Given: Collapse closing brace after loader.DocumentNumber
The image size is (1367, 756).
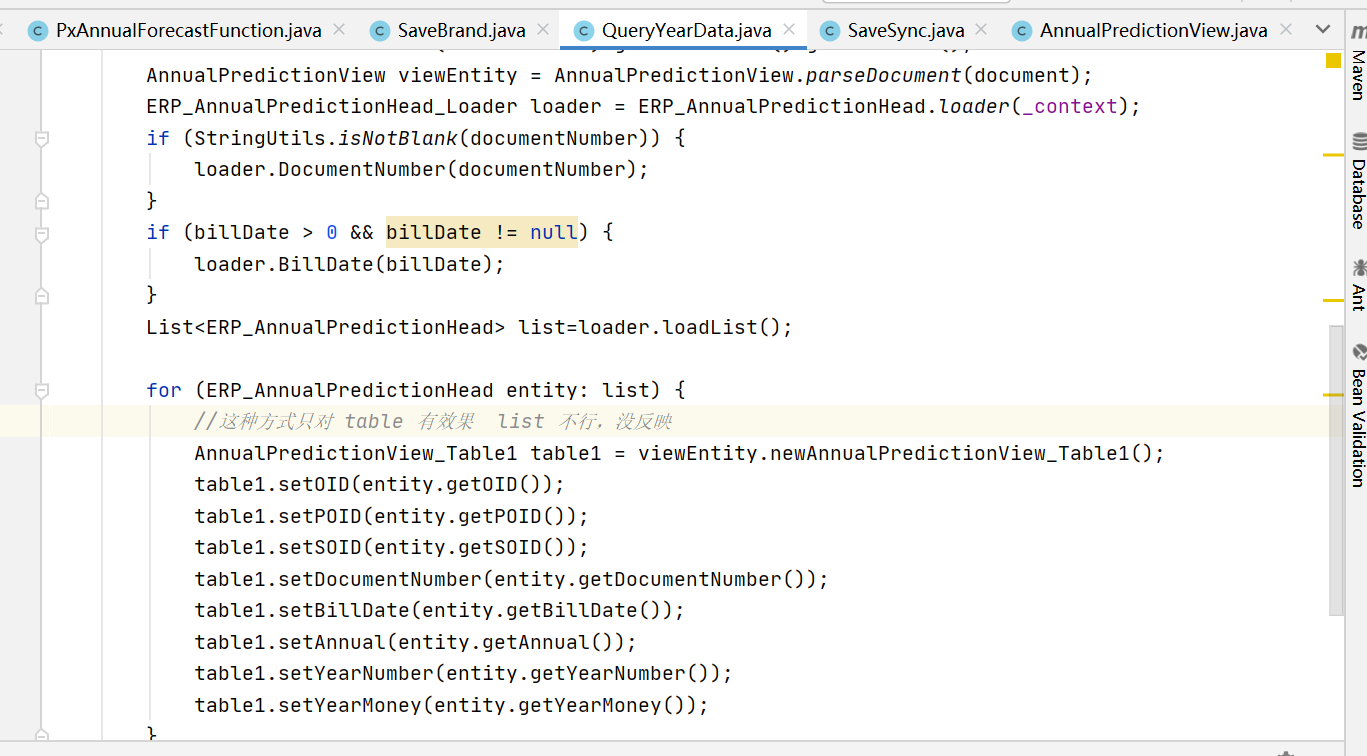Looking at the screenshot, I should (42, 201).
